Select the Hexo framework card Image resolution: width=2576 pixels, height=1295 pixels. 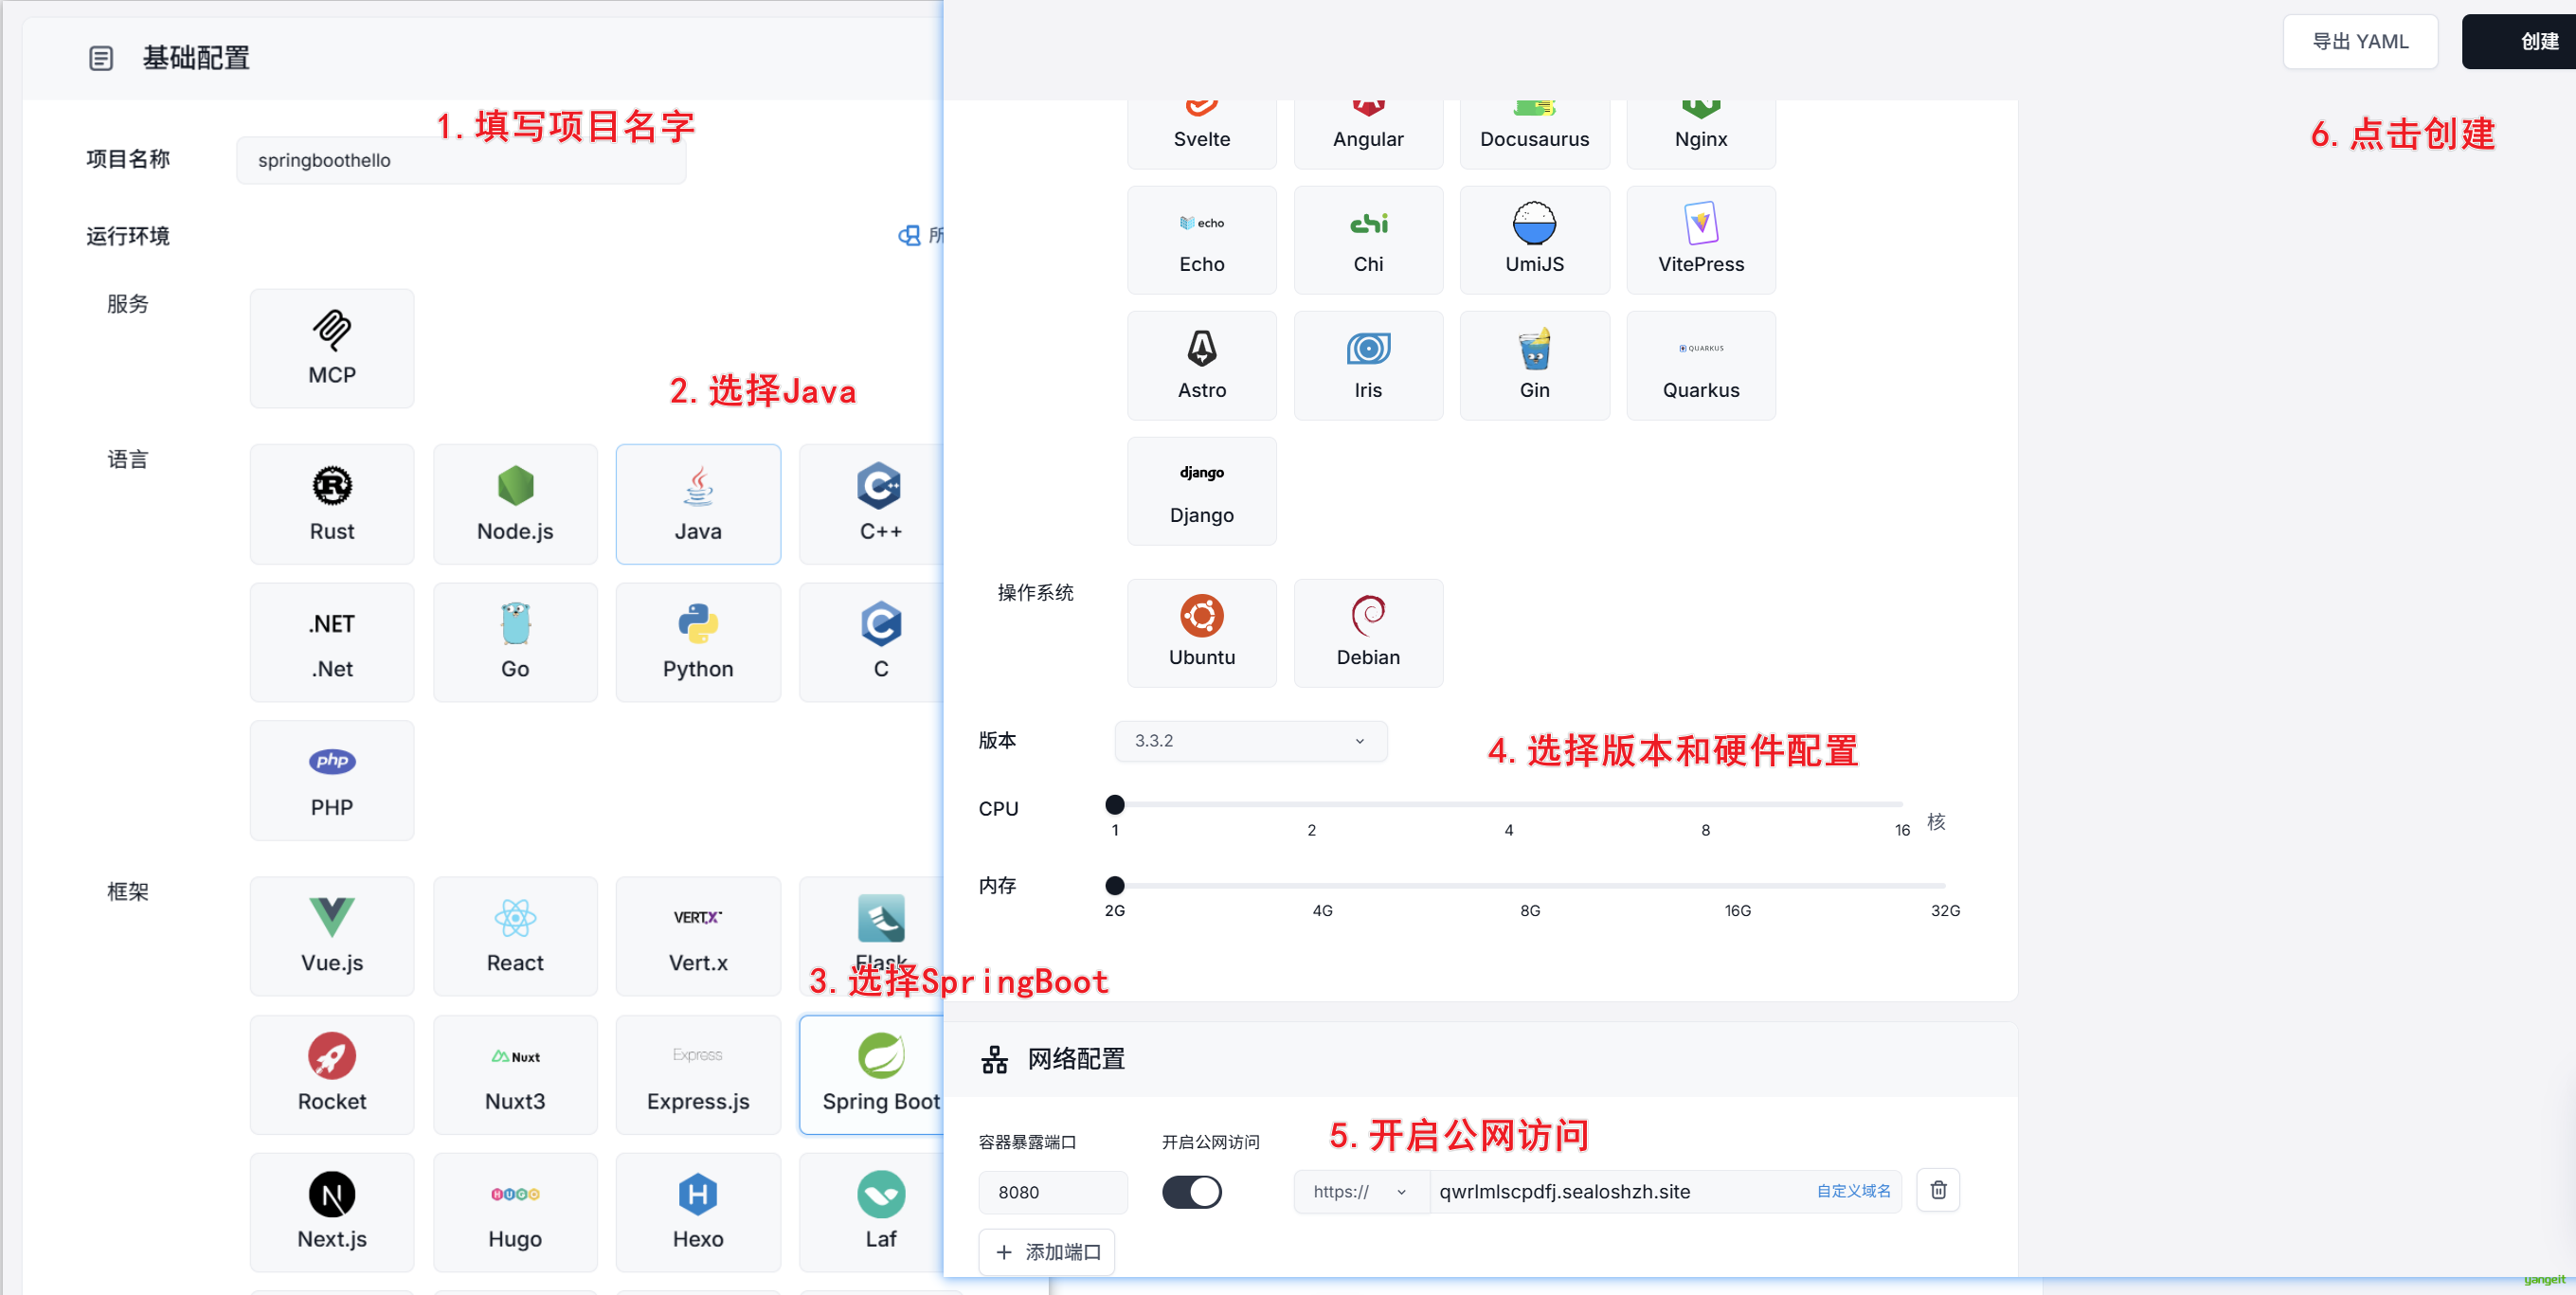698,1212
